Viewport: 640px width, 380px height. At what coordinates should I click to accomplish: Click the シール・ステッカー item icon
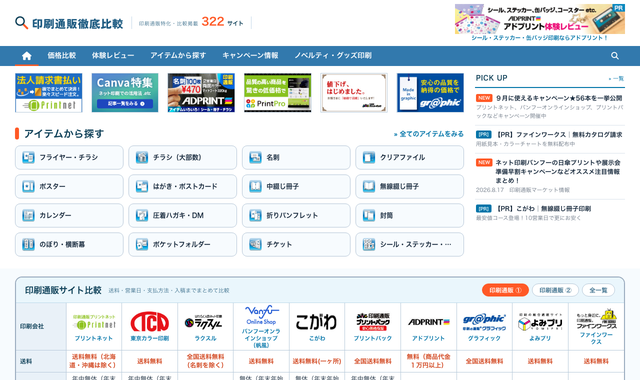click(369, 244)
